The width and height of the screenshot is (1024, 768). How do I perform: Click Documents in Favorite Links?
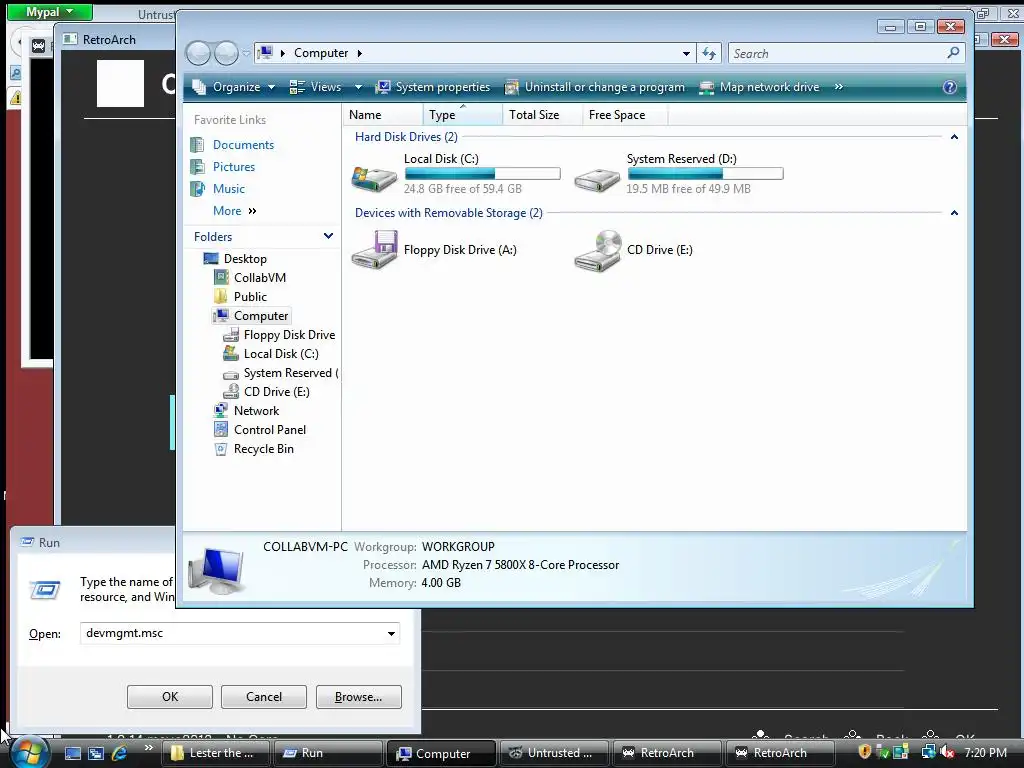pos(243,145)
